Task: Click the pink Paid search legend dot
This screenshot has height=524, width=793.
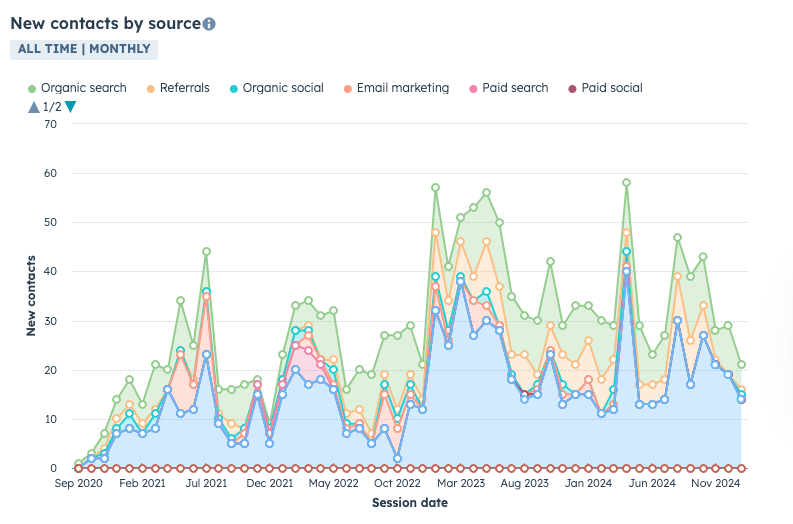Action: click(473, 88)
